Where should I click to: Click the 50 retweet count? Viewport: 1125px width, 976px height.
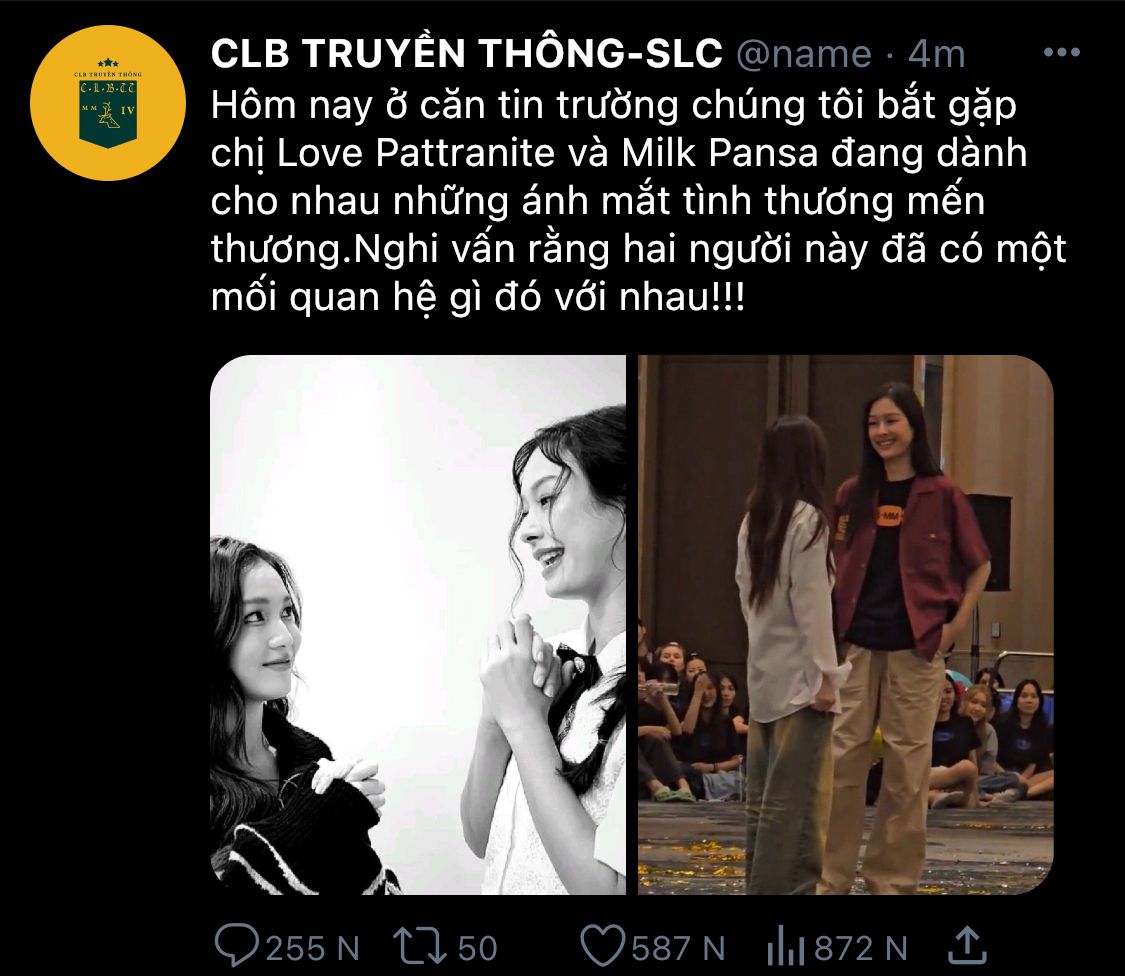[477, 948]
